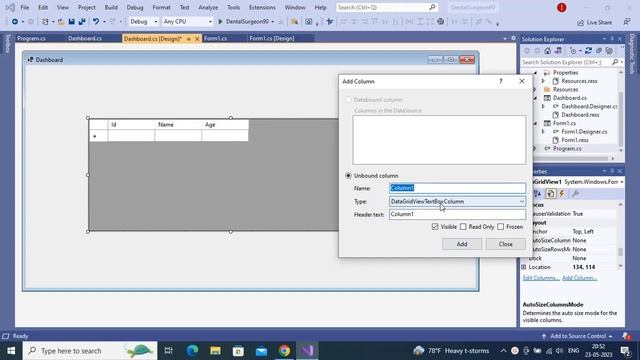Switch to the Program.cs tab

31,38
